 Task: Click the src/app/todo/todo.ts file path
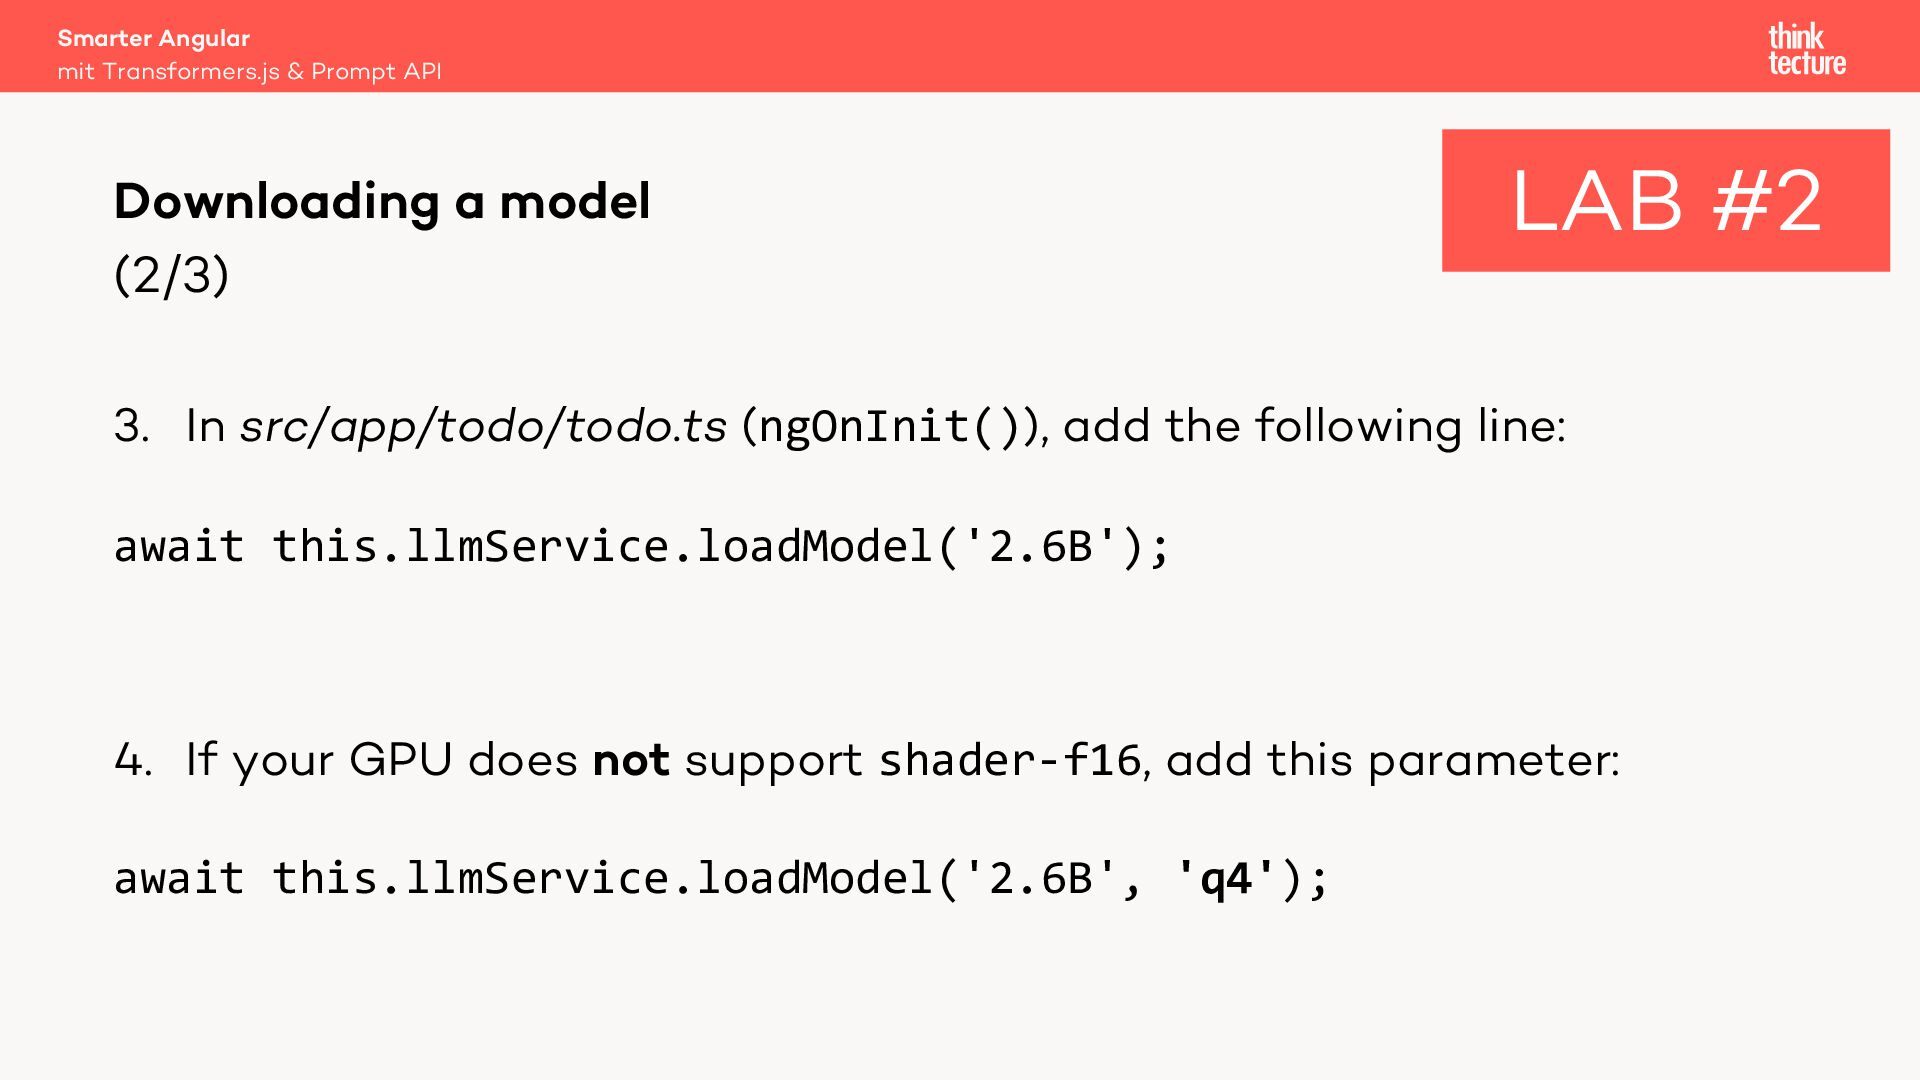(483, 426)
